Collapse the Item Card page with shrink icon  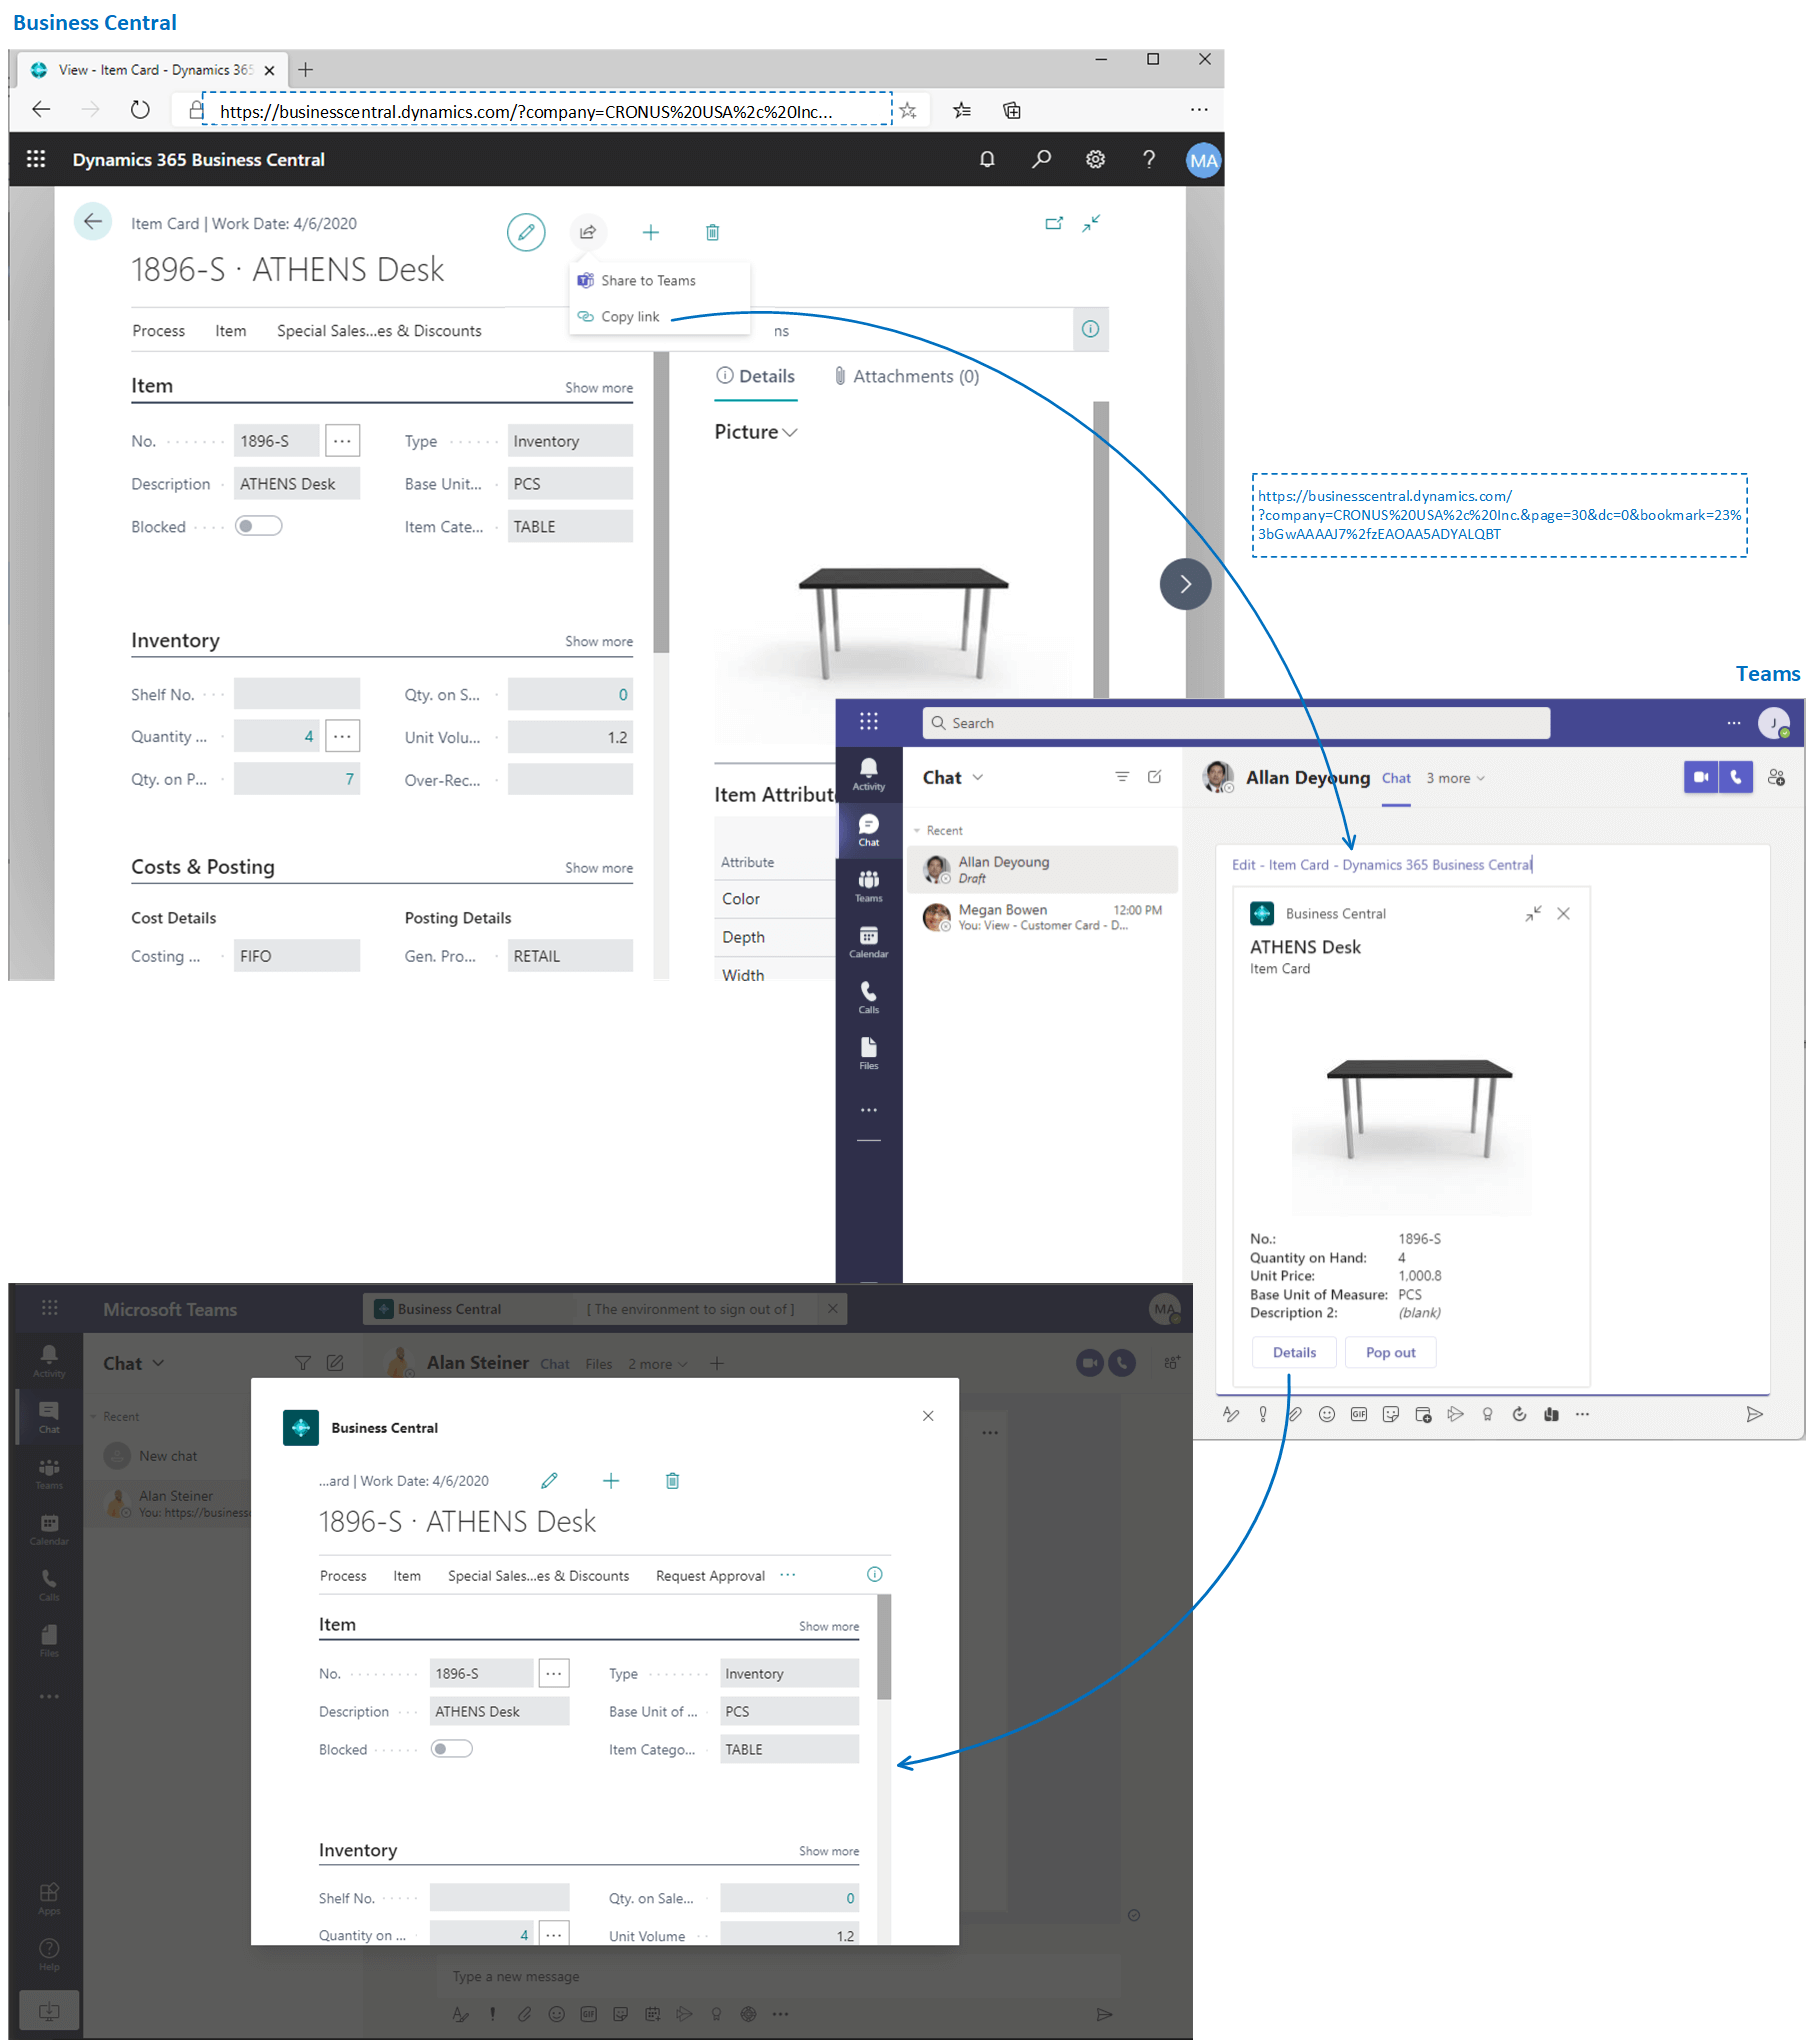tap(1091, 223)
